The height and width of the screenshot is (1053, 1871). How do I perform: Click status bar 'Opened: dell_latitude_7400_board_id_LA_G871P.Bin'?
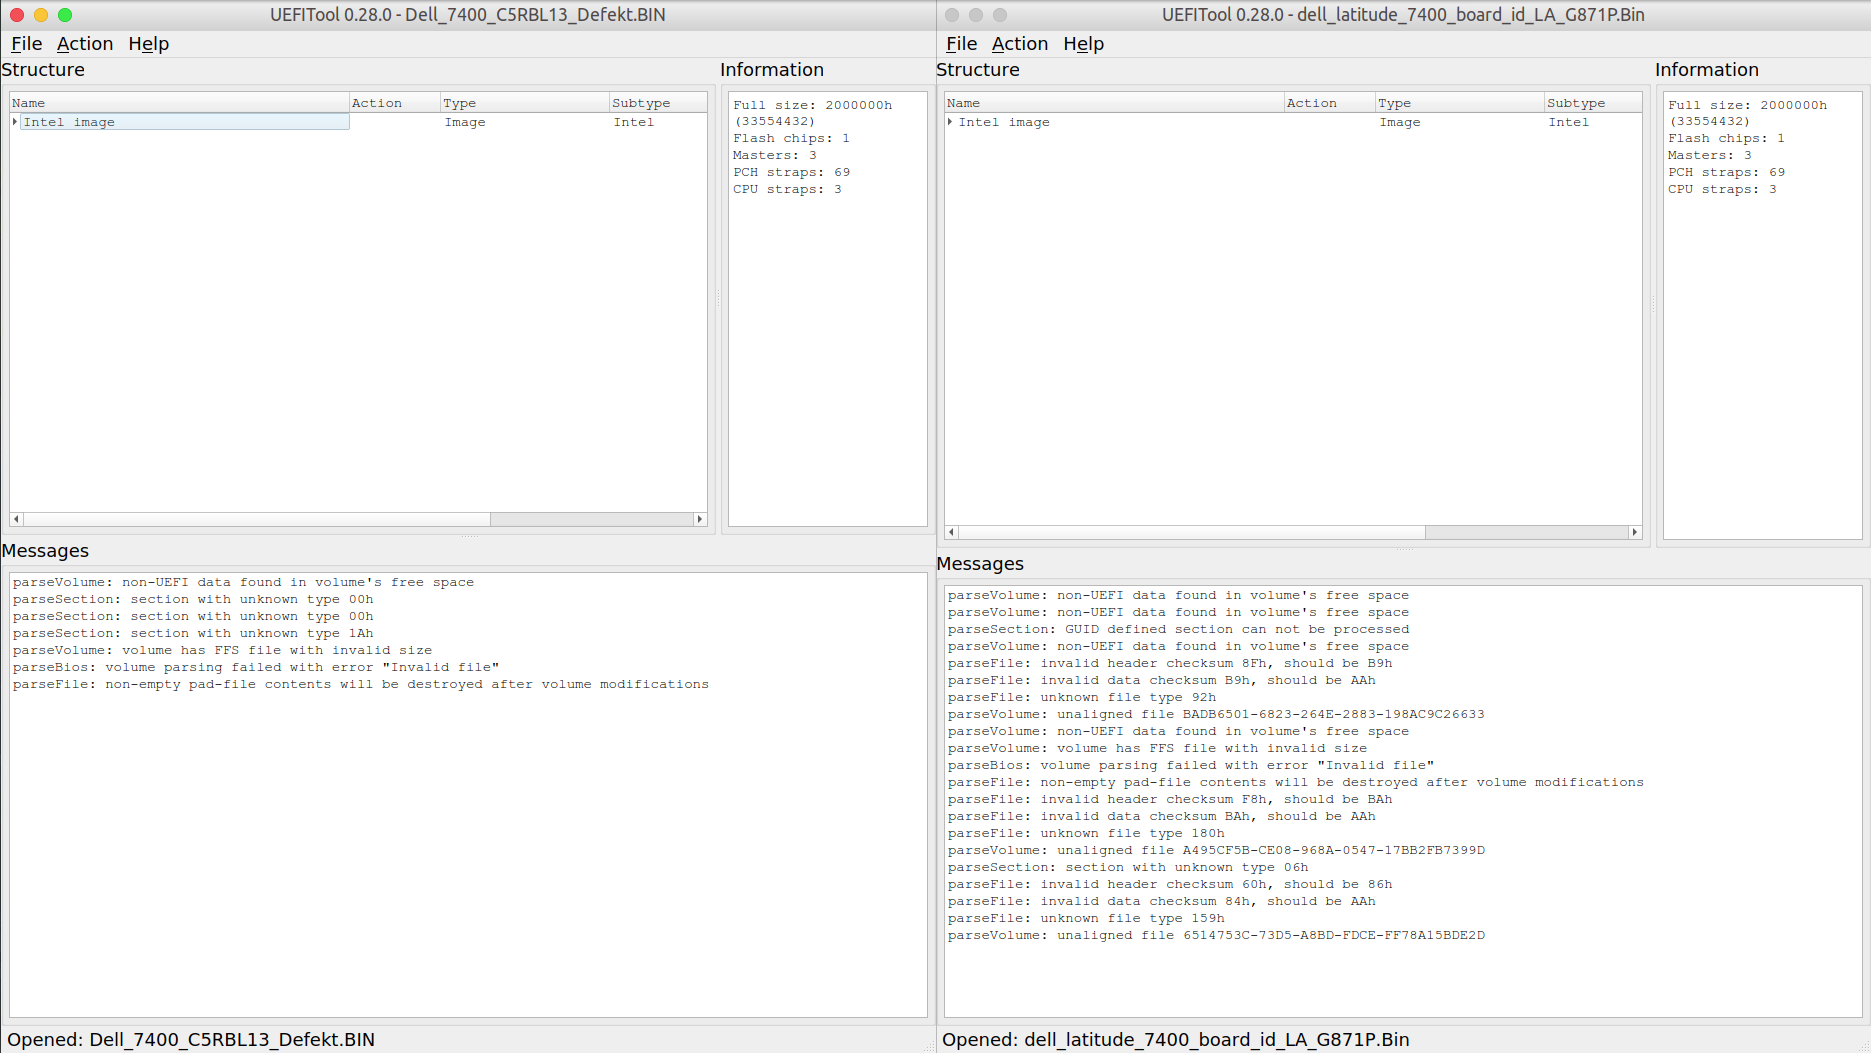tap(1176, 1040)
